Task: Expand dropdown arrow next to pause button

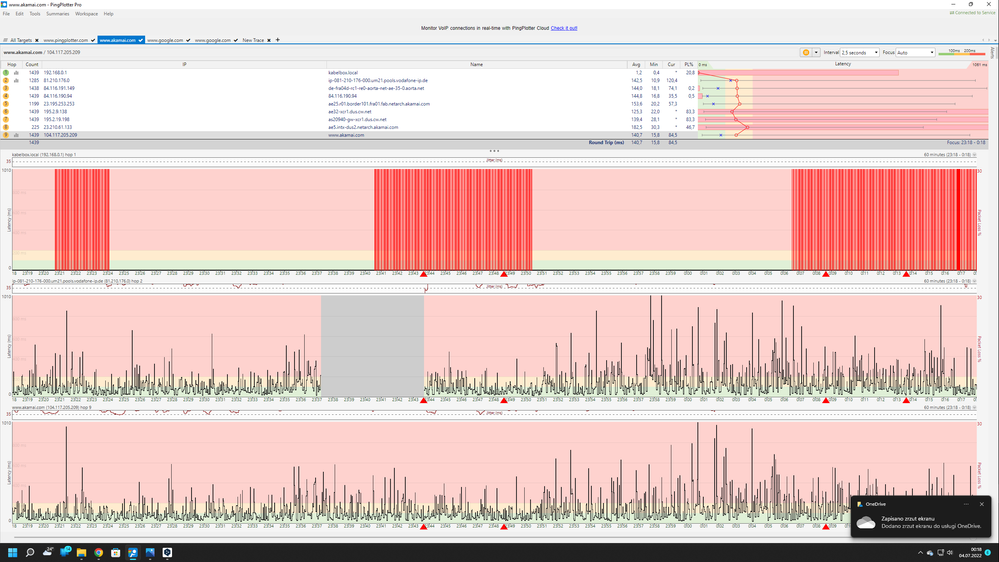Action: pyautogui.click(x=816, y=52)
